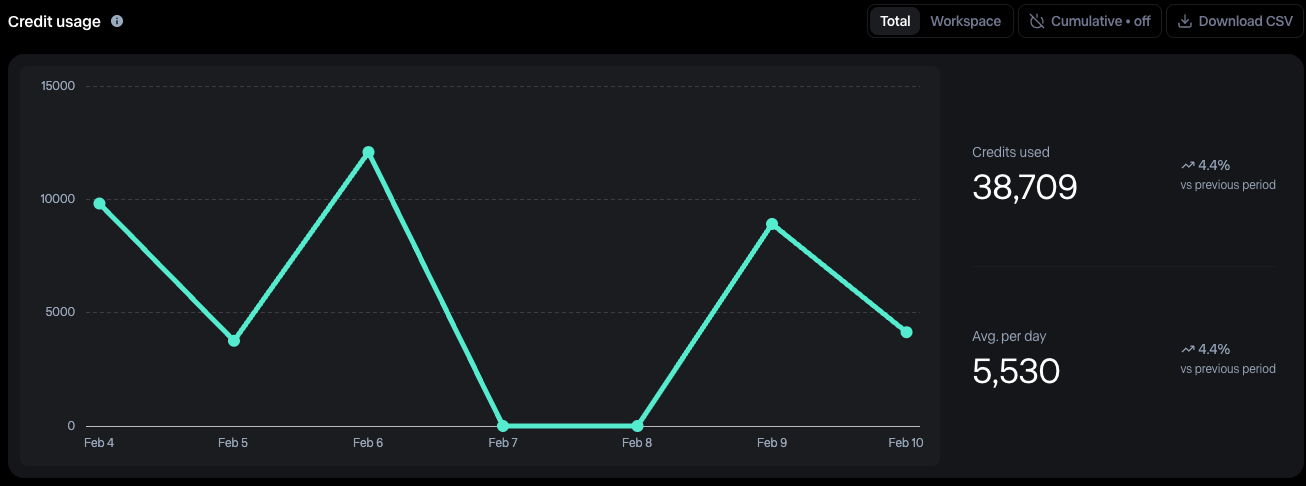Download the usage data as CSV
Viewport: 1306px width, 486px height.
pyautogui.click(x=1234, y=21)
